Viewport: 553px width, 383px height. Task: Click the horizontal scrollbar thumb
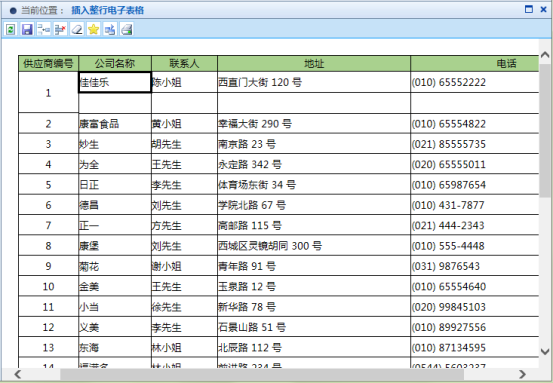[262, 374]
